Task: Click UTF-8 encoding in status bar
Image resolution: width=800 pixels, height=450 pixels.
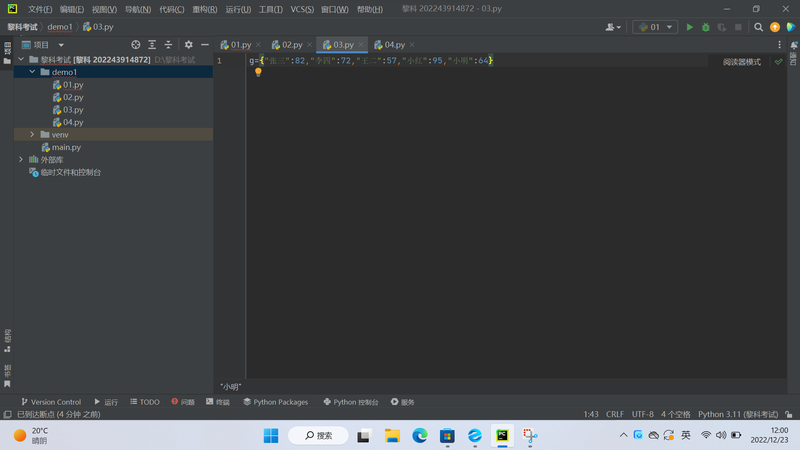Action: click(x=642, y=414)
